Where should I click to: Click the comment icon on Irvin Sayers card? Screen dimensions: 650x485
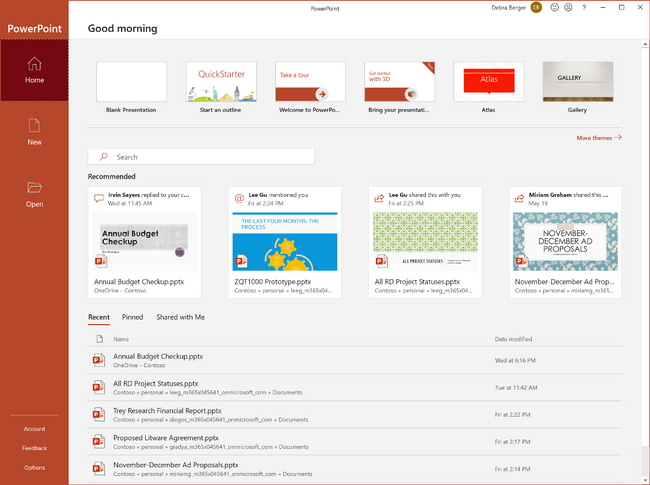[99, 198]
